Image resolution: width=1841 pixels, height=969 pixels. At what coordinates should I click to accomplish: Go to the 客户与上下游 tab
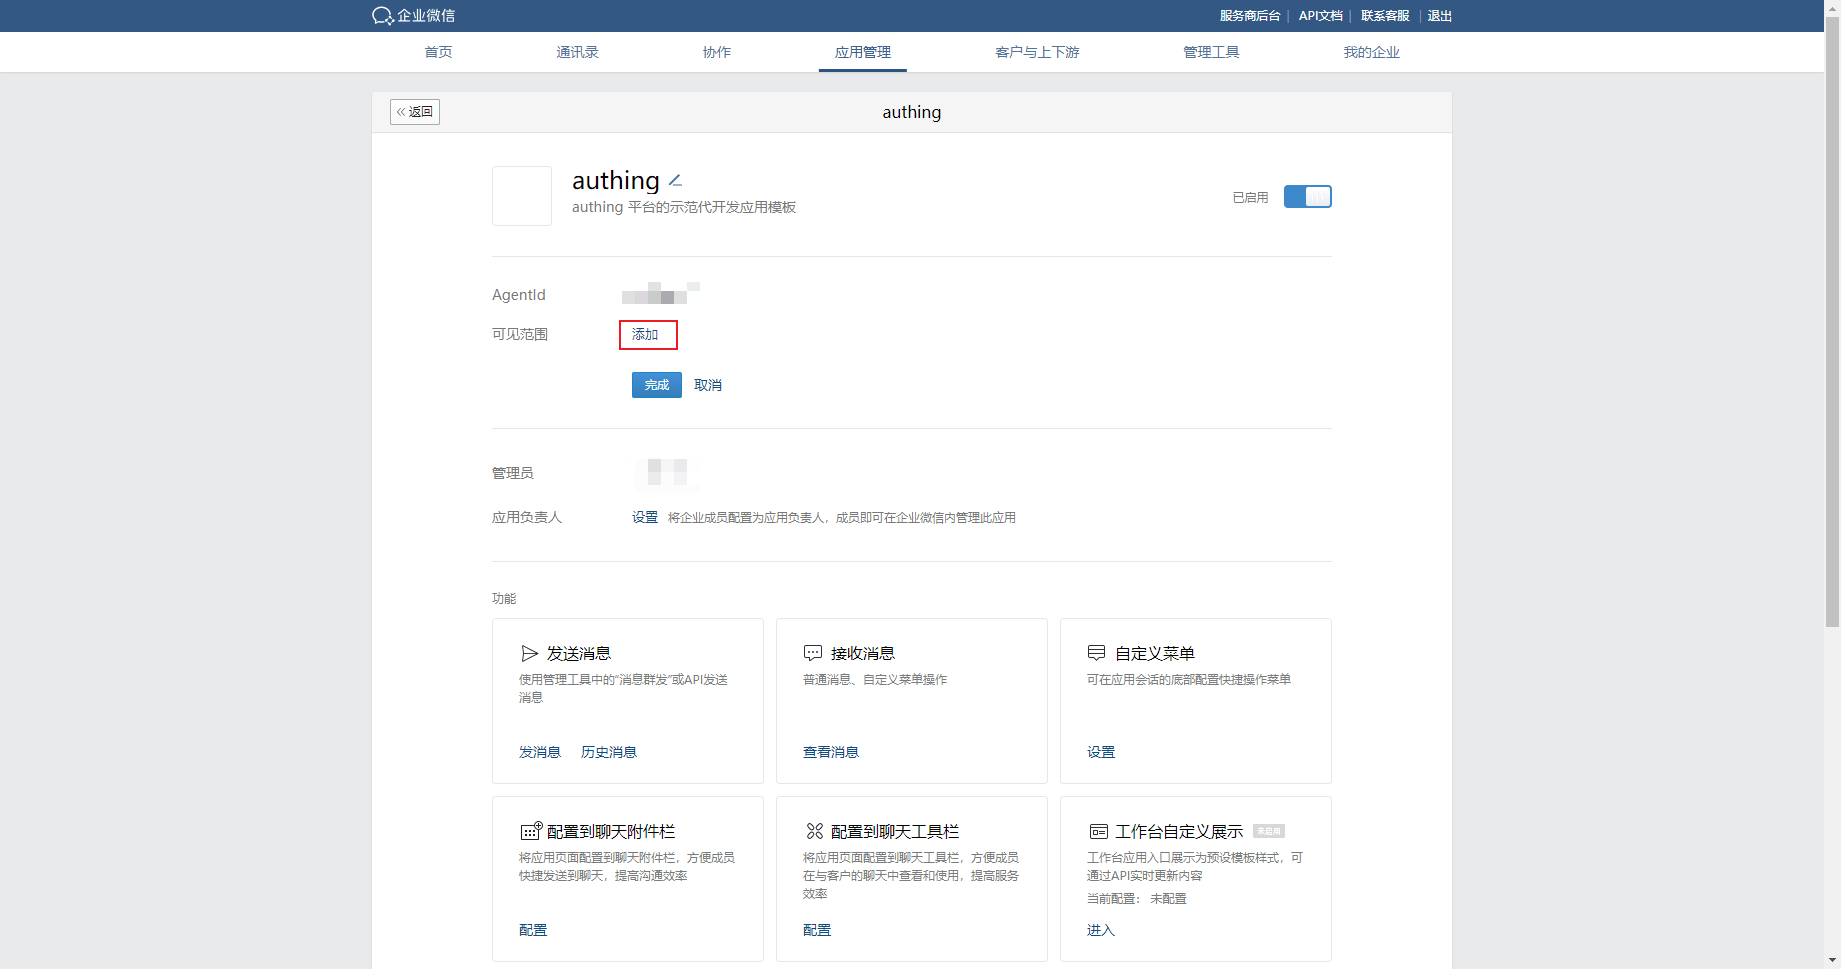[1037, 52]
